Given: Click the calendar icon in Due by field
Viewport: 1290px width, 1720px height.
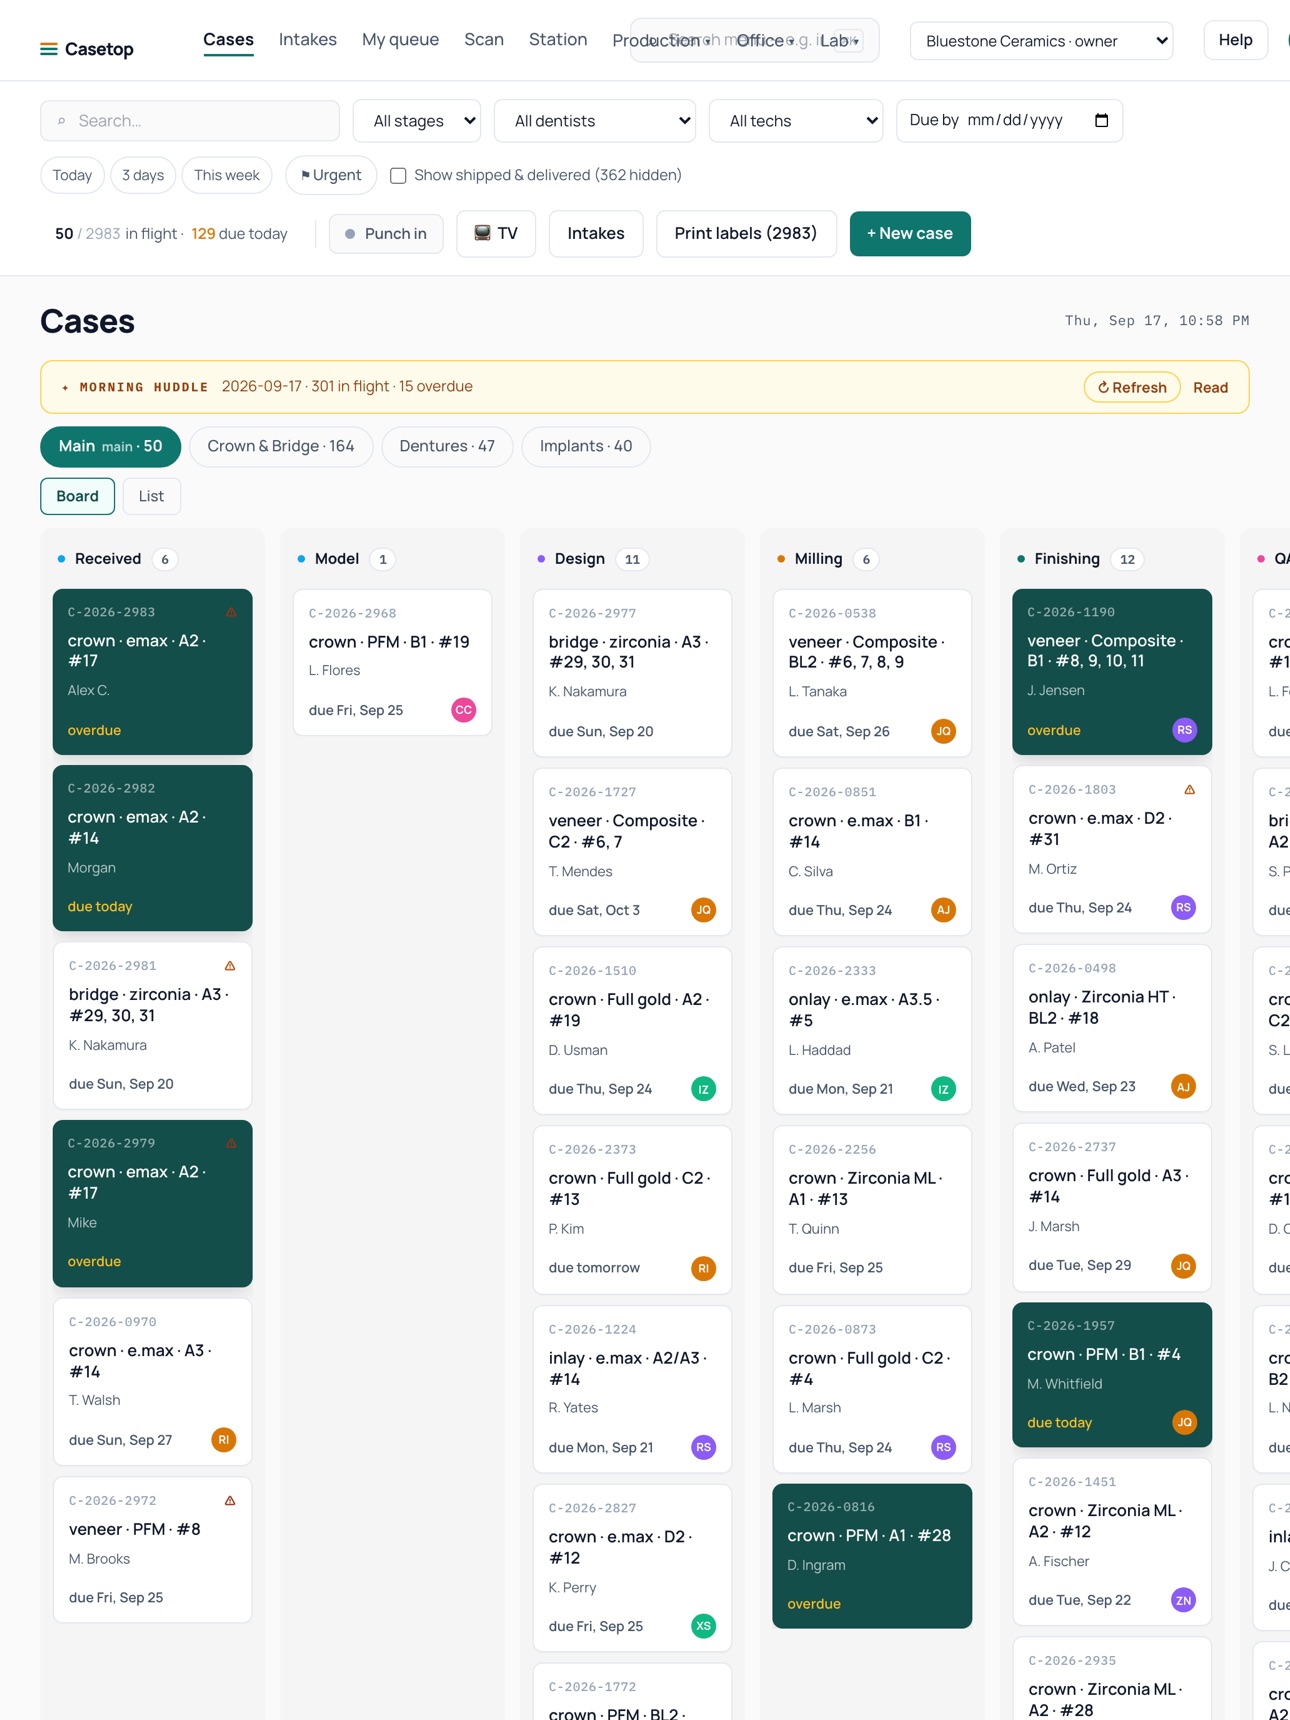Looking at the screenshot, I should (1101, 120).
